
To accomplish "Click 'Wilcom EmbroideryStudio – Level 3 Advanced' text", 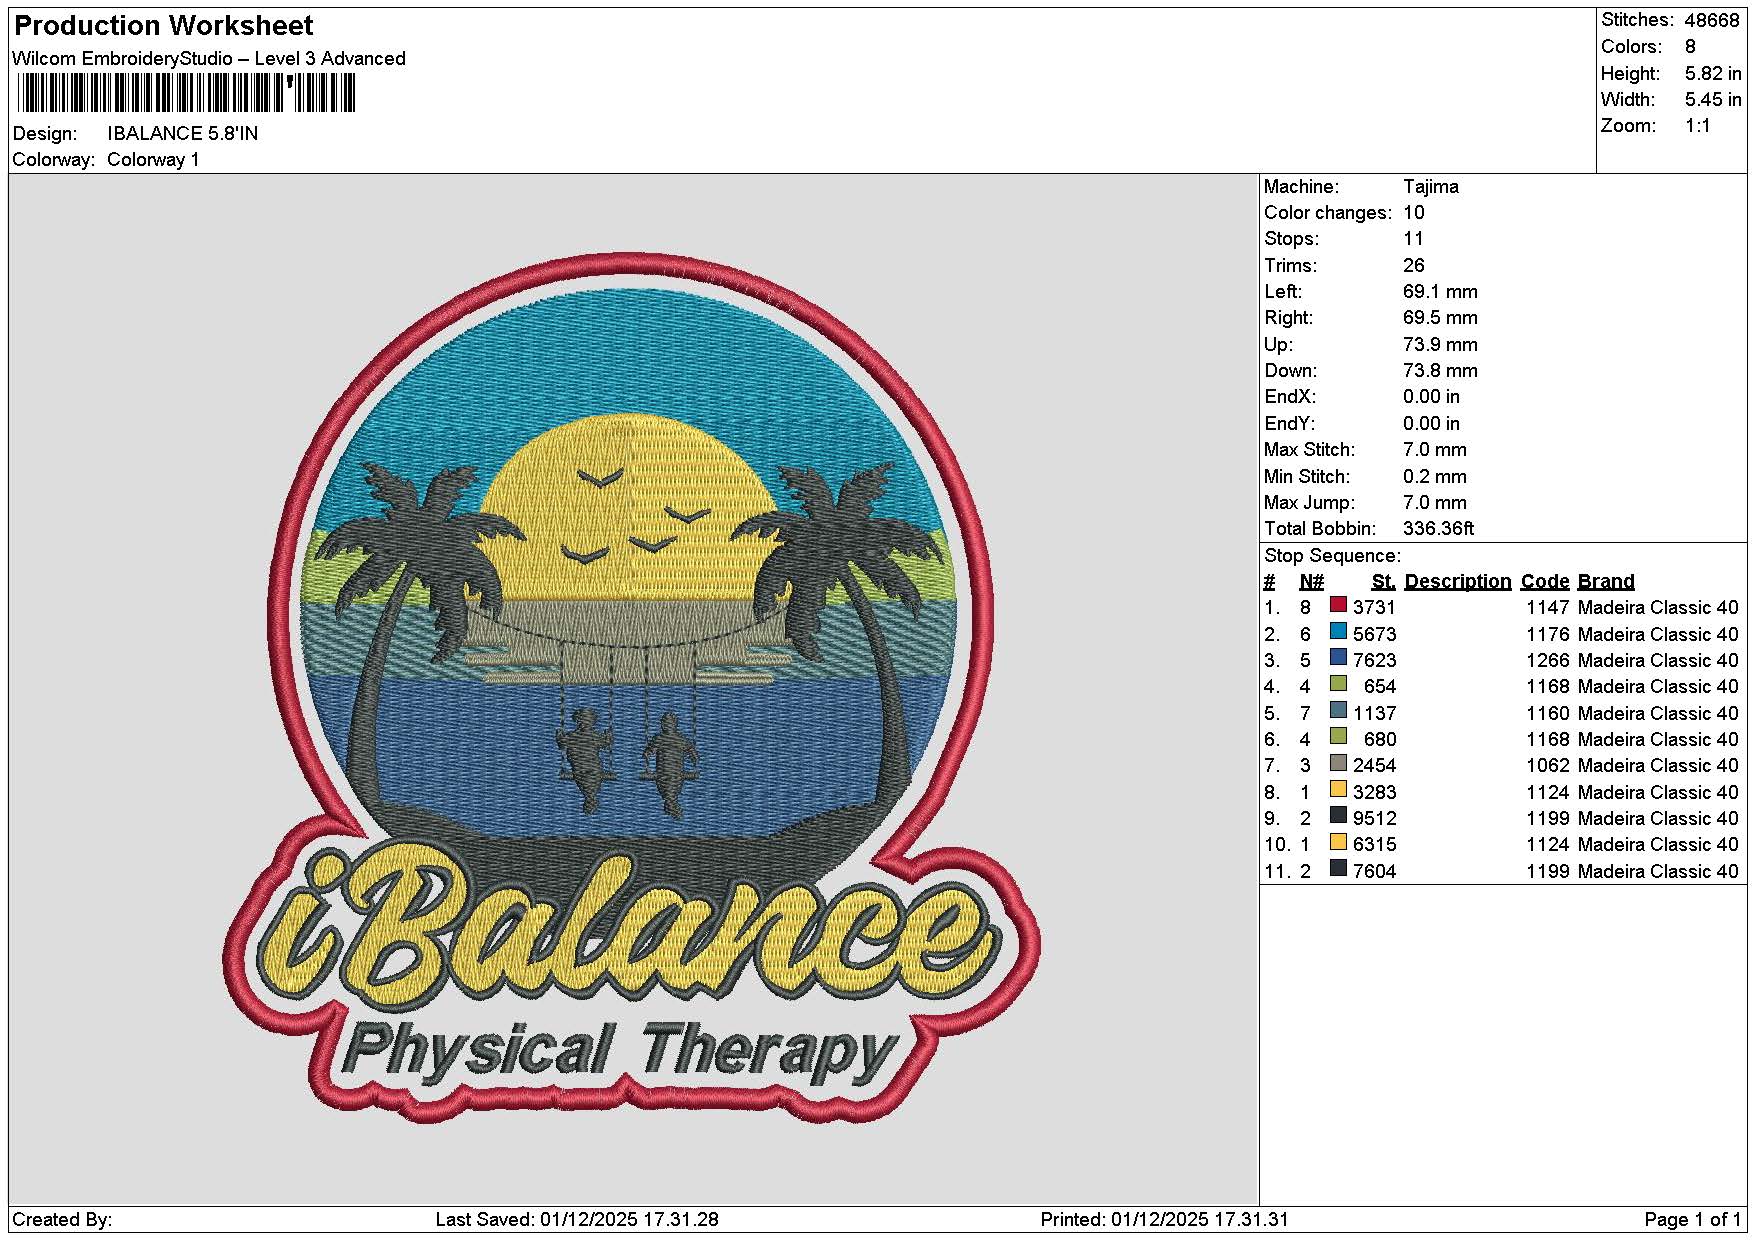I will 209,59.
